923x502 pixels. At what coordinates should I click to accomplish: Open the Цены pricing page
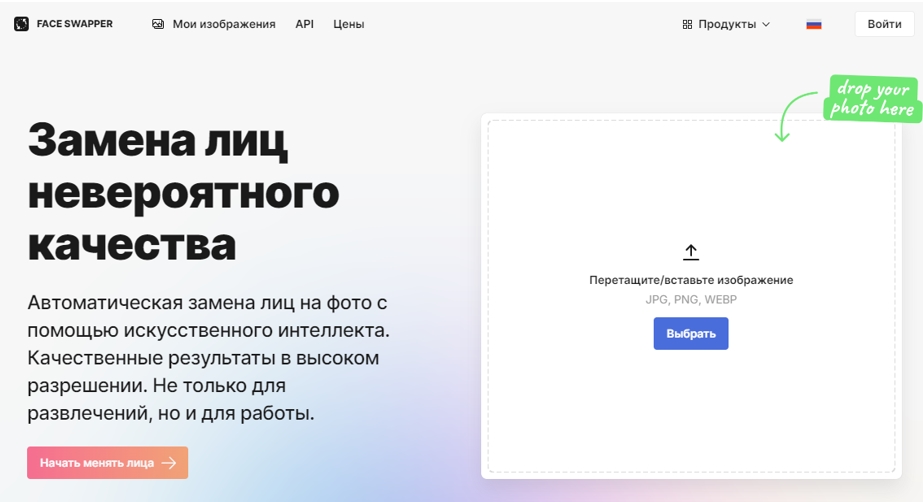[348, 24]
